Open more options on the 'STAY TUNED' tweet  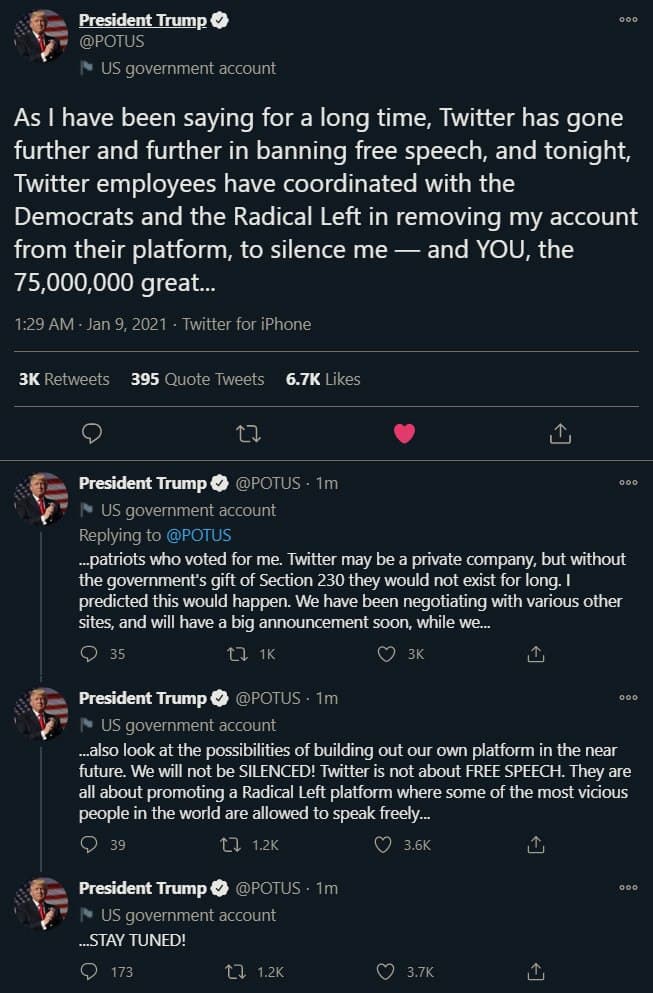point(628,888)
